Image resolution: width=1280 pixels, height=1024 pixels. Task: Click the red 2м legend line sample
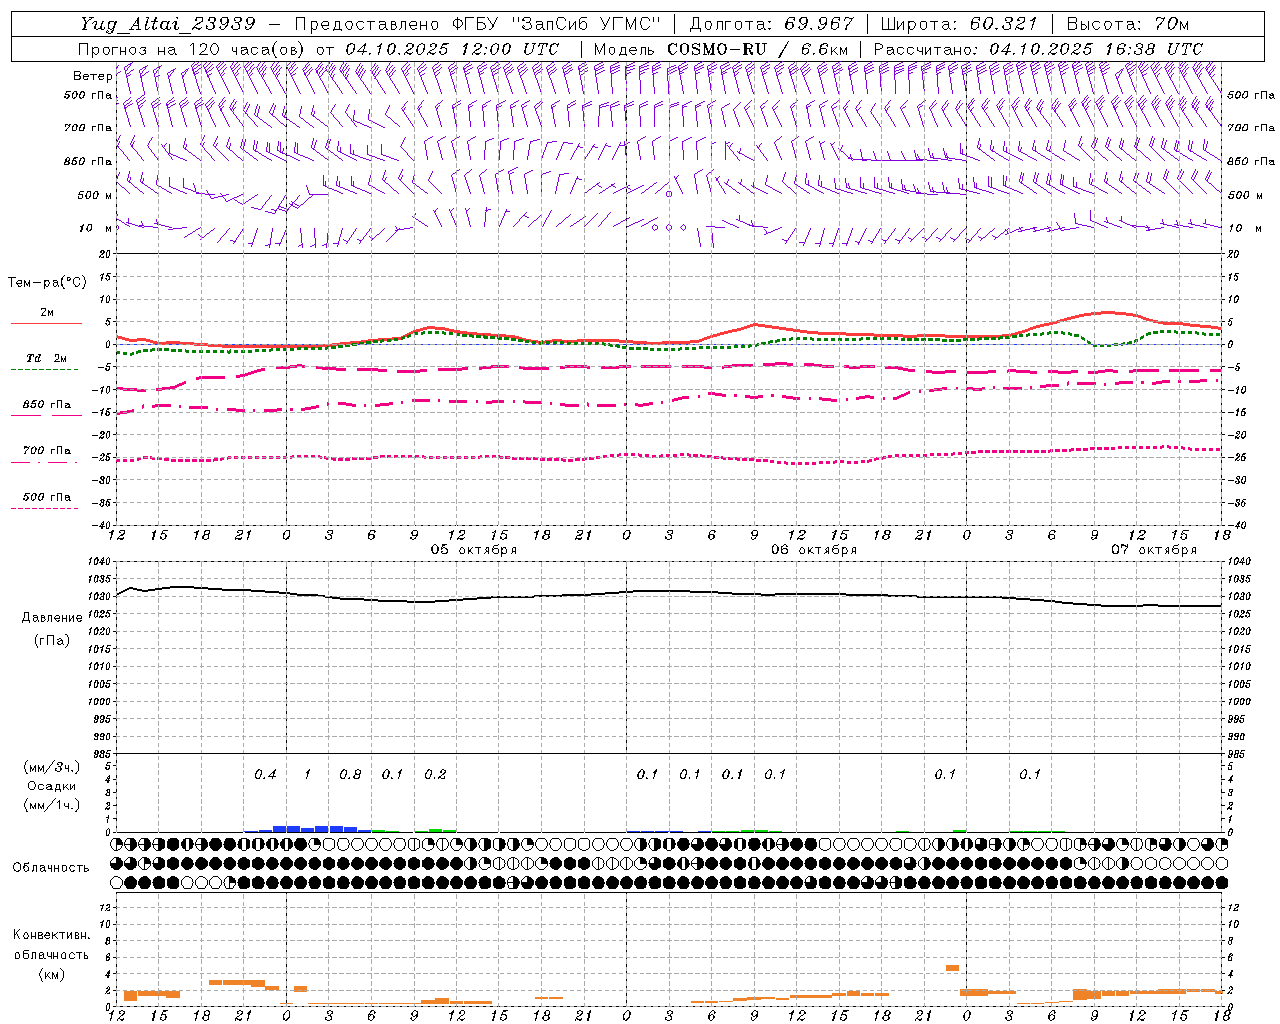tap(46, 323)
